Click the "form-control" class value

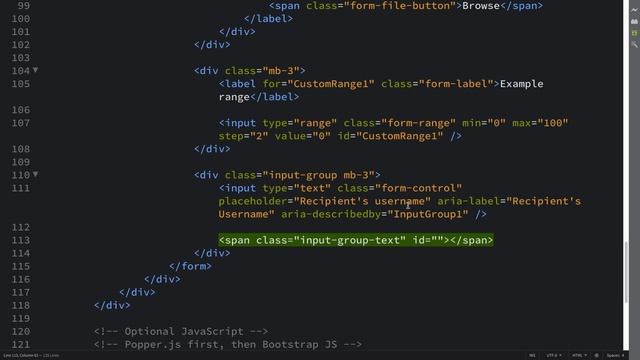tap(418, 188)
